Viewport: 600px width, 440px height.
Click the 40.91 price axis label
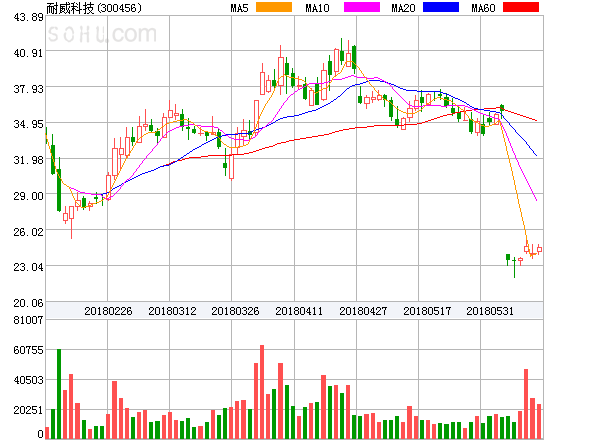[x=28, y=53]
